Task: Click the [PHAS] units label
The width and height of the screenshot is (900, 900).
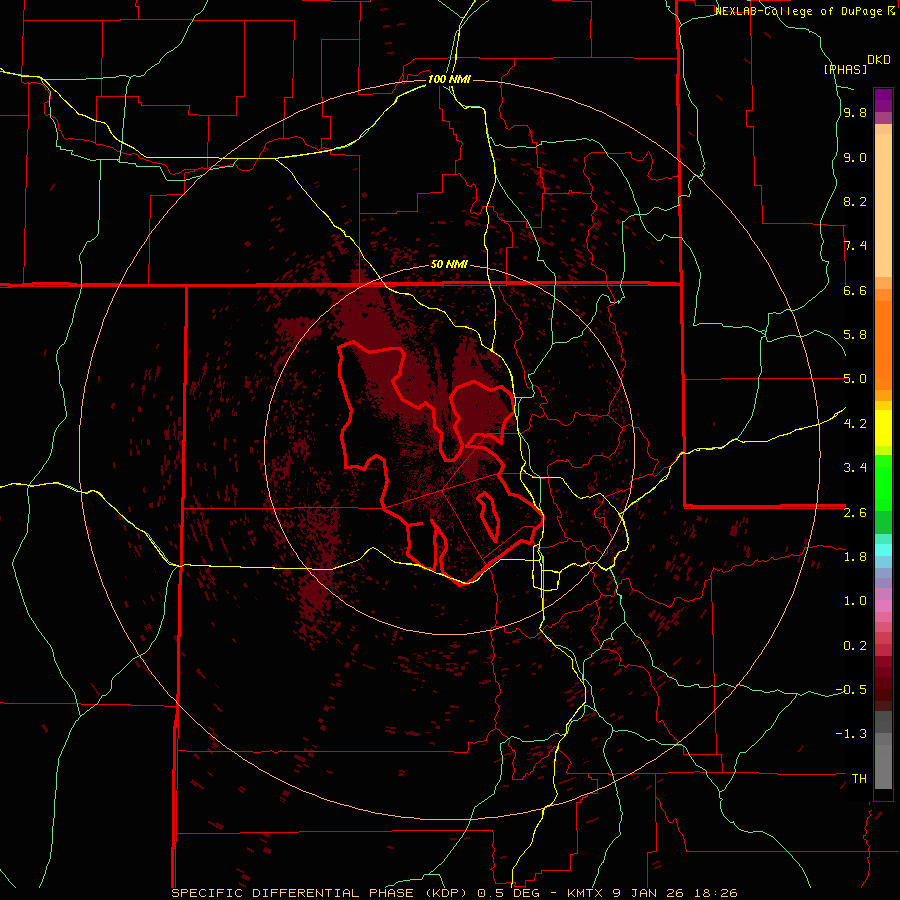Action: (x=845, y=69)
